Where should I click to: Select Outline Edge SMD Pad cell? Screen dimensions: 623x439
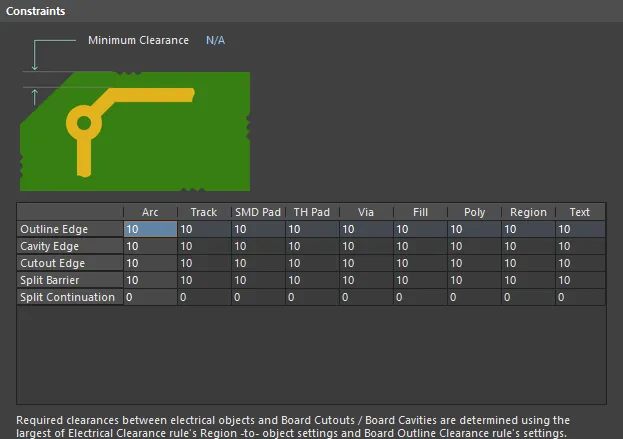[x=258, y=229]
